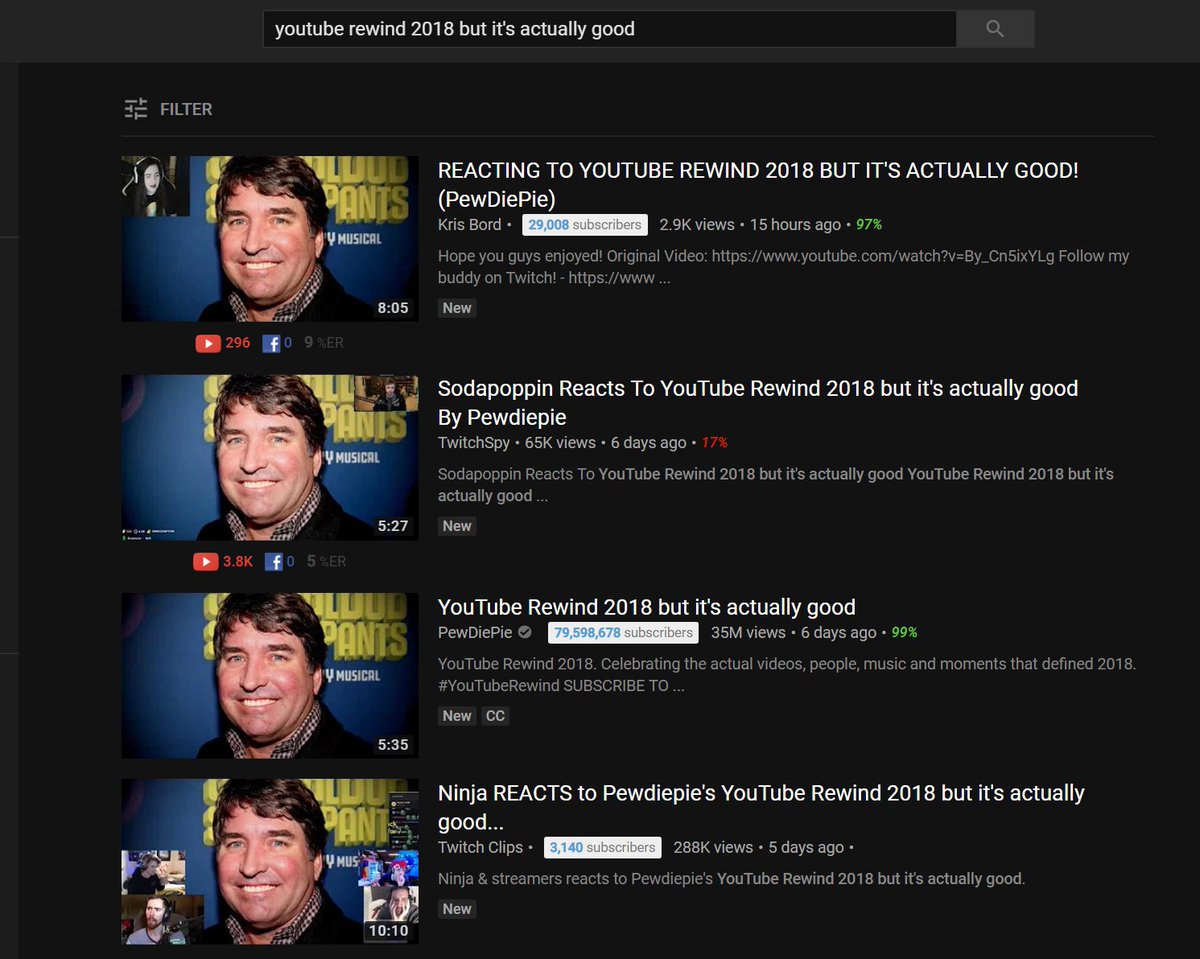Click description Celebrating the actual videos
This screenshot has height=959, width=1200.
pyautogui.click(x=787, y=675)
